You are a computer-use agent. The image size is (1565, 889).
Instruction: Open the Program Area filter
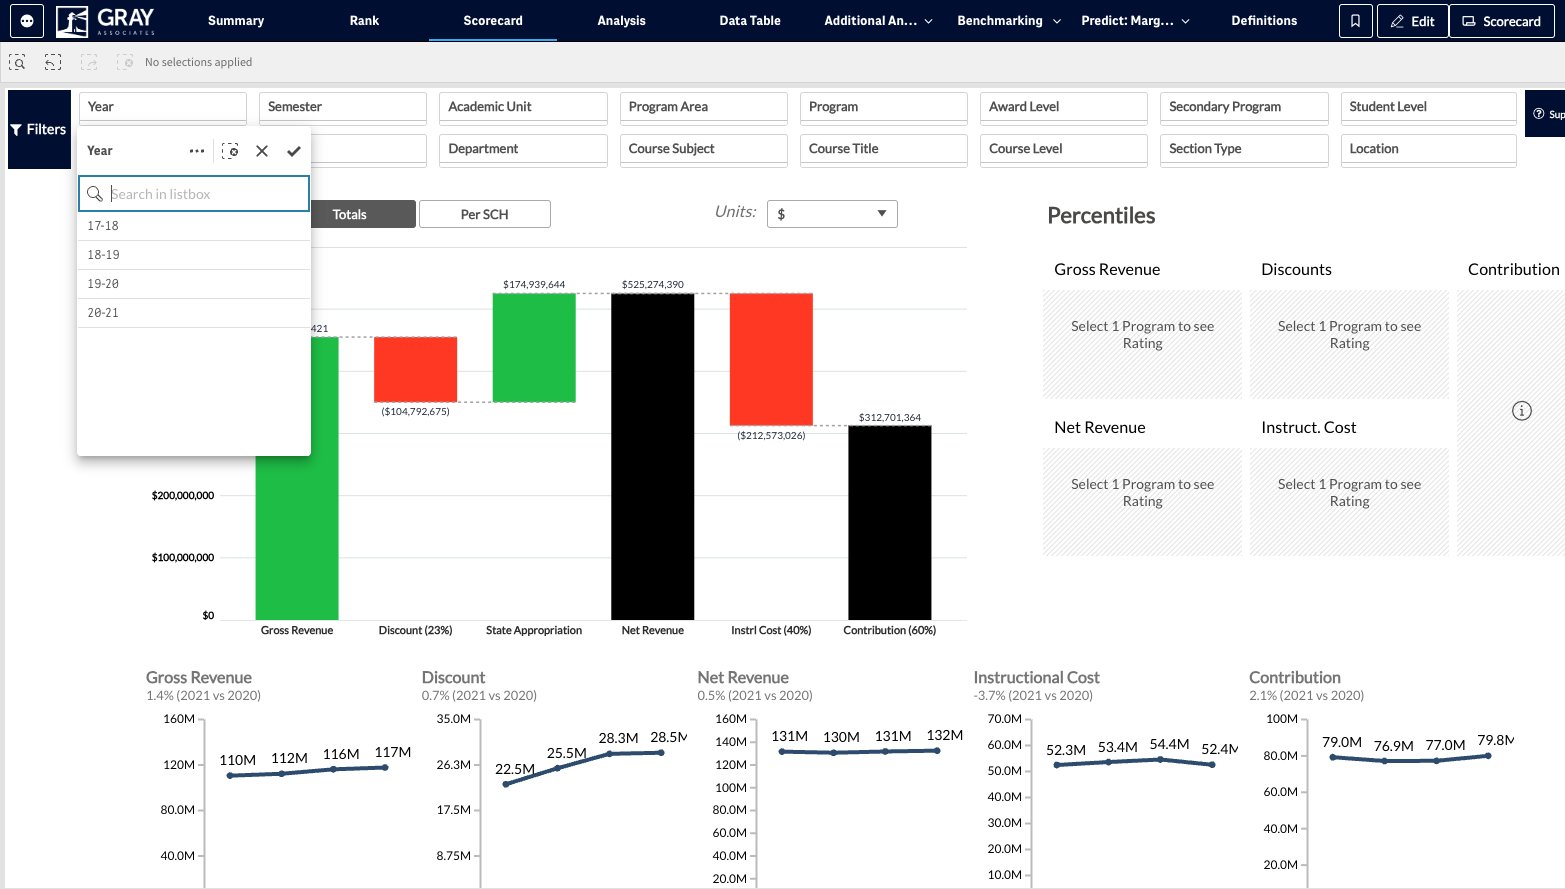pos(704,107)
